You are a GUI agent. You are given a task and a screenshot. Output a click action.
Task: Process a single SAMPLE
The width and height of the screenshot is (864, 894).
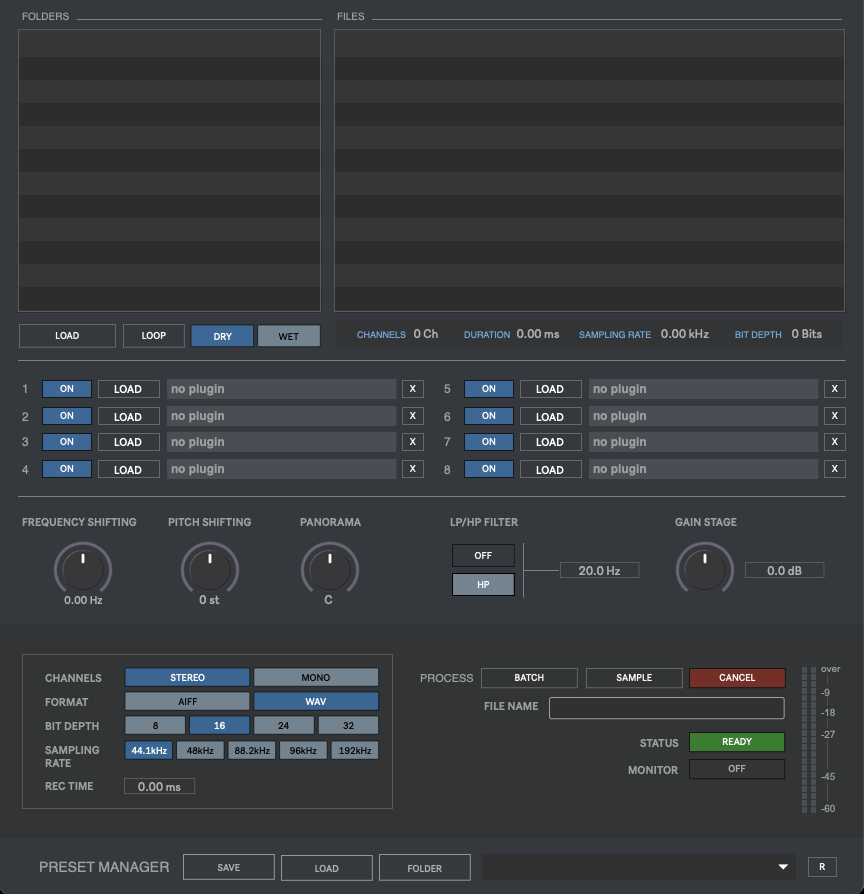click(633, 677)
